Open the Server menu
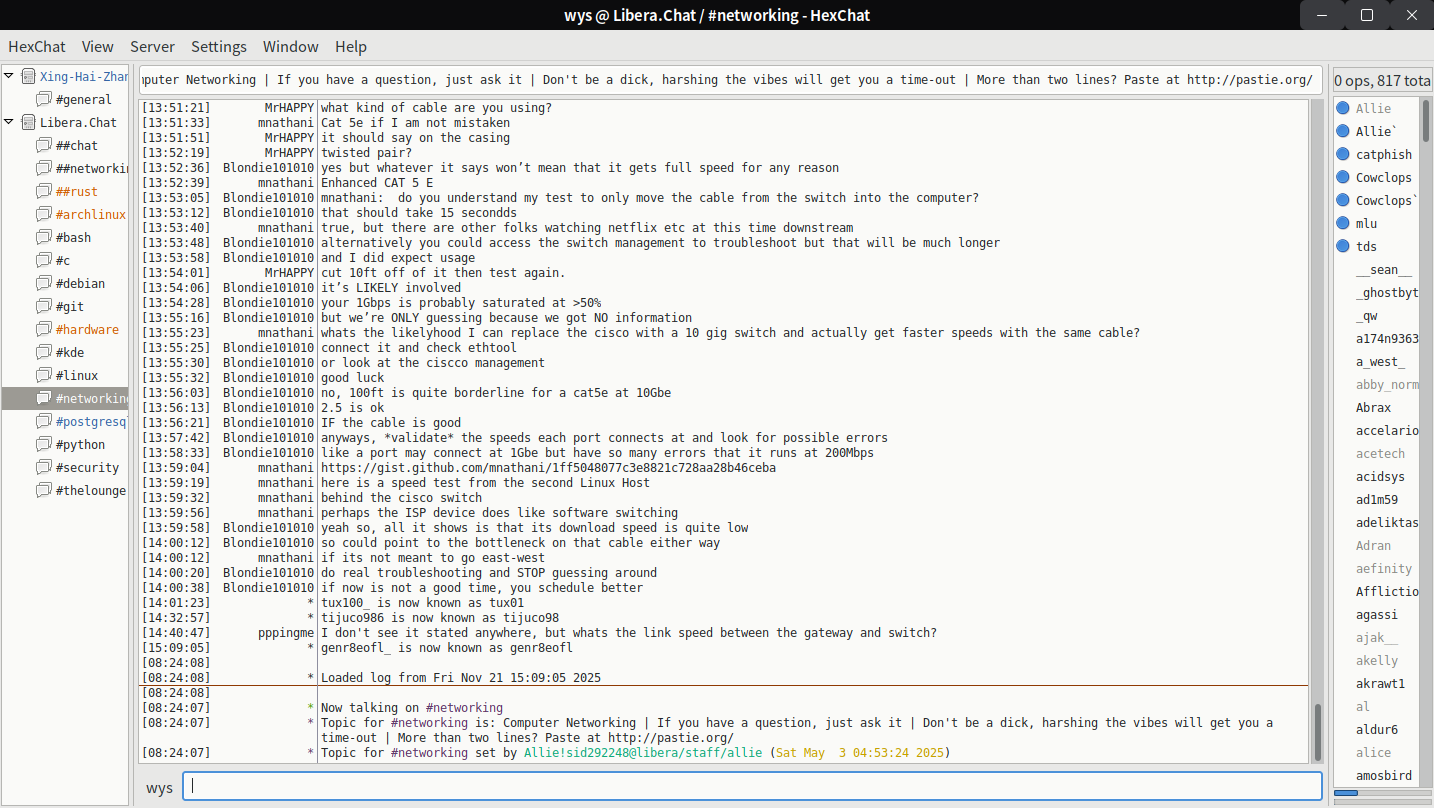Image resolution: width=1434 pixels, height=808 pixels. click(x=152, y=46)
